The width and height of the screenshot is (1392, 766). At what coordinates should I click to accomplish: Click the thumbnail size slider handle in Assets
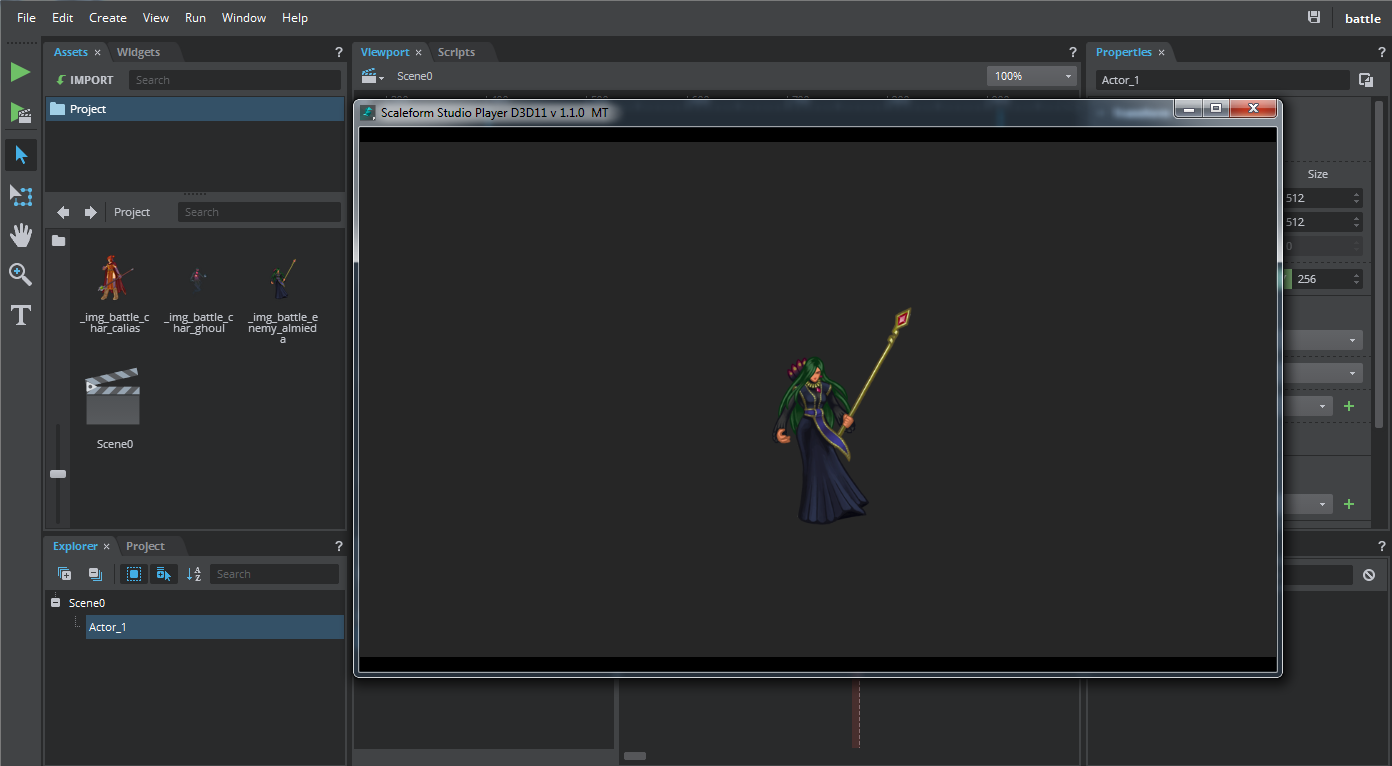pos(58,474)
